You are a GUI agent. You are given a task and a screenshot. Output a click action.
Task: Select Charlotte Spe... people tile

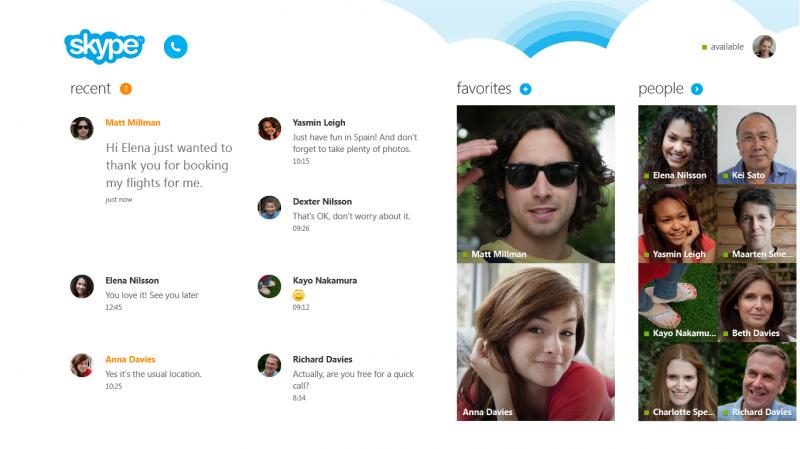(678, 382)
